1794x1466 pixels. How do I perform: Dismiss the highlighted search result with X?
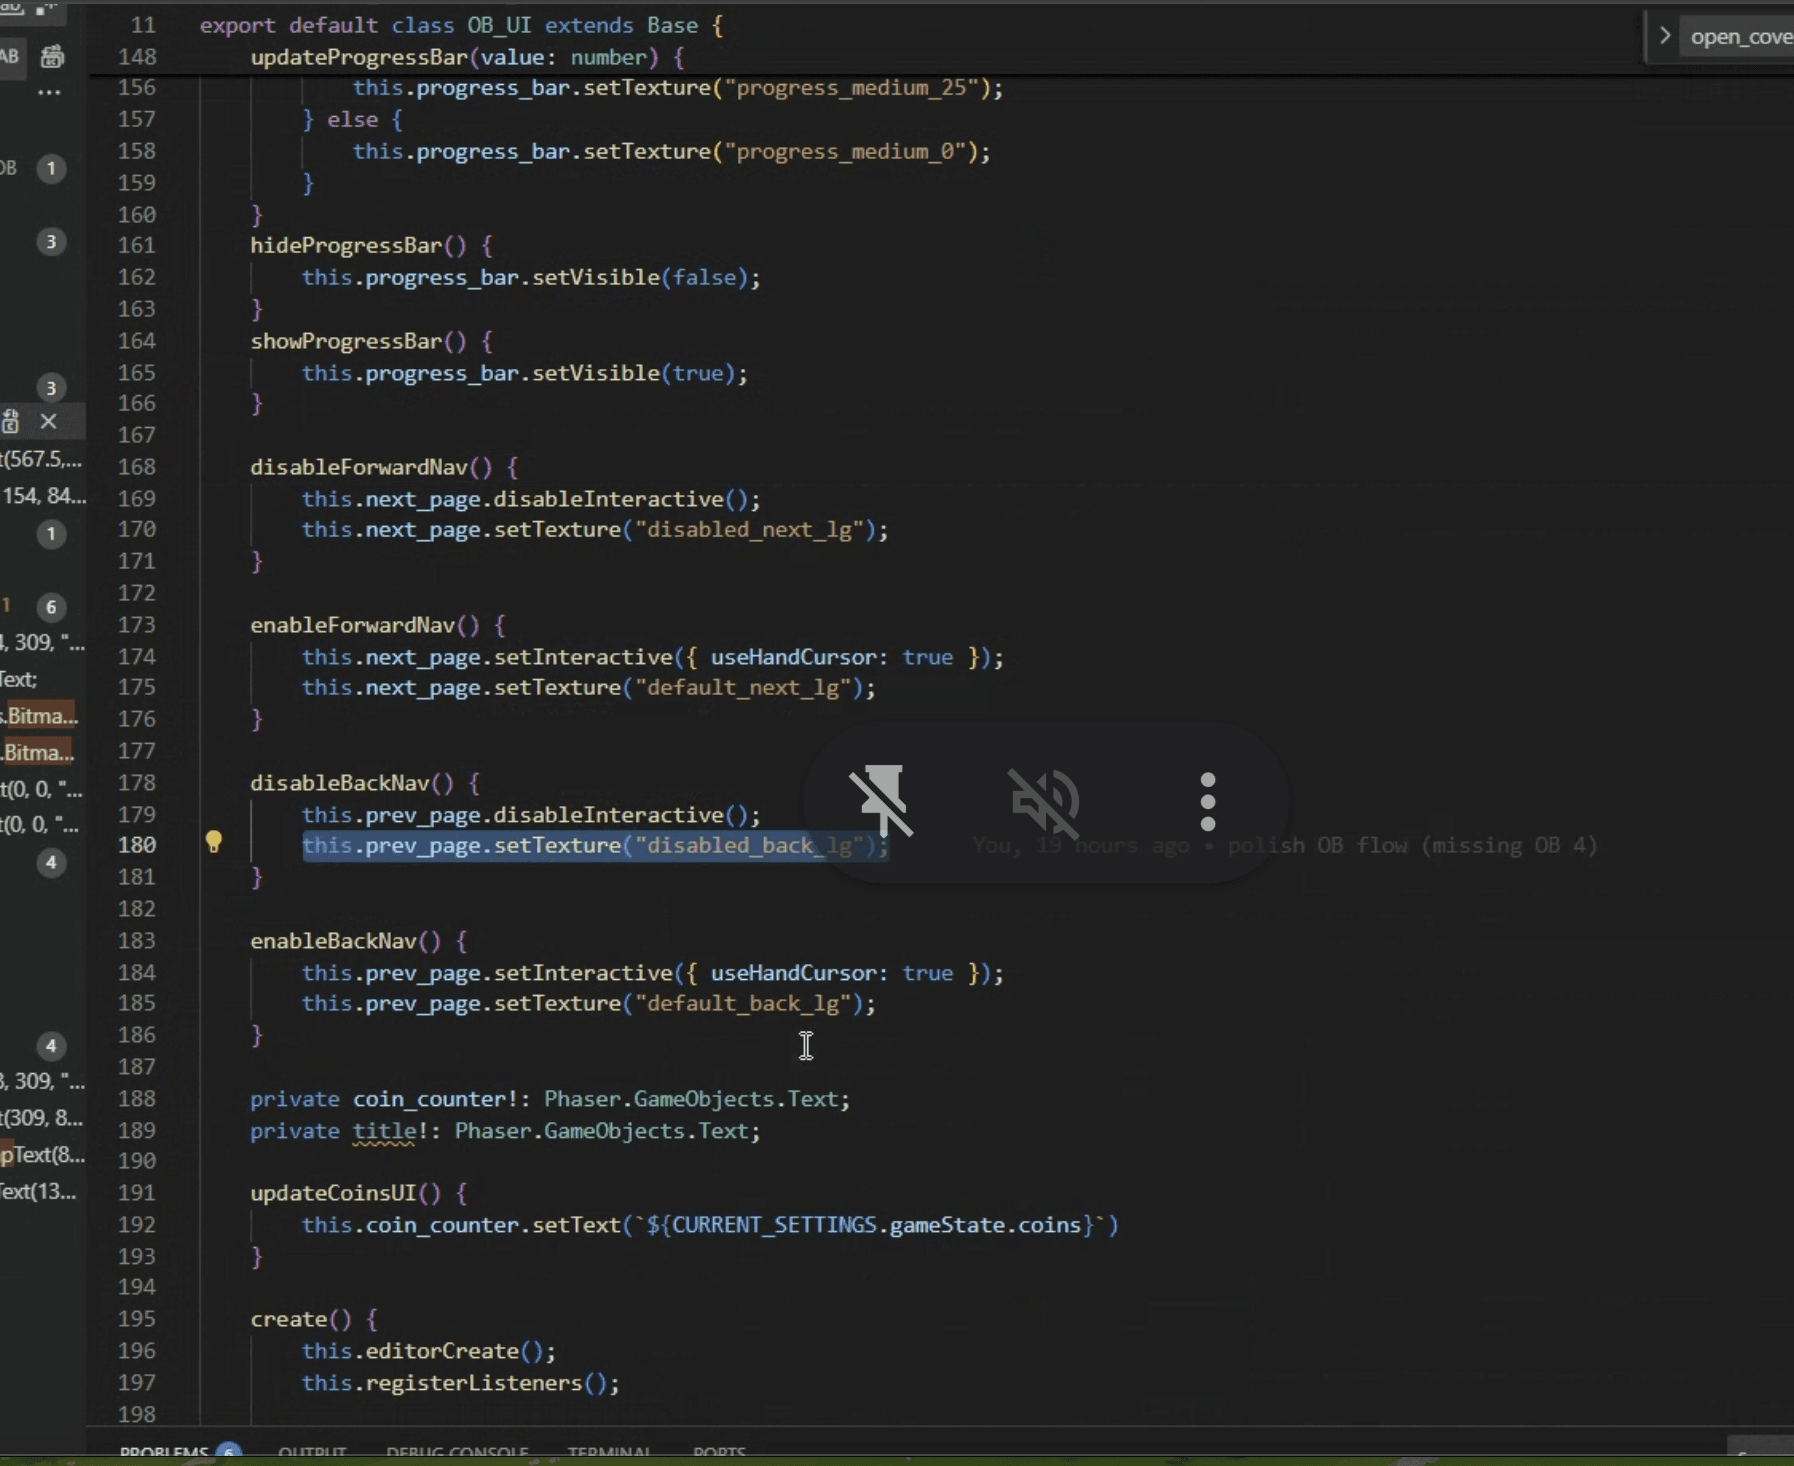(48, 421)
